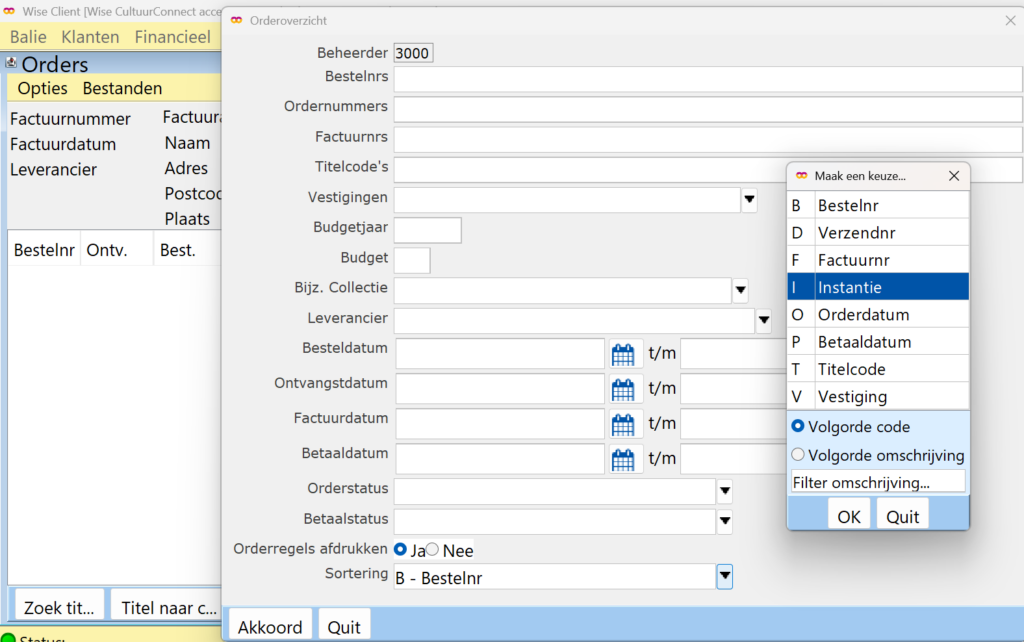Choose 'Volgorde omschrijving' sort option
Image resolution: width=1024 pixels, height=642 pixels.
click(x=798, y=455)
